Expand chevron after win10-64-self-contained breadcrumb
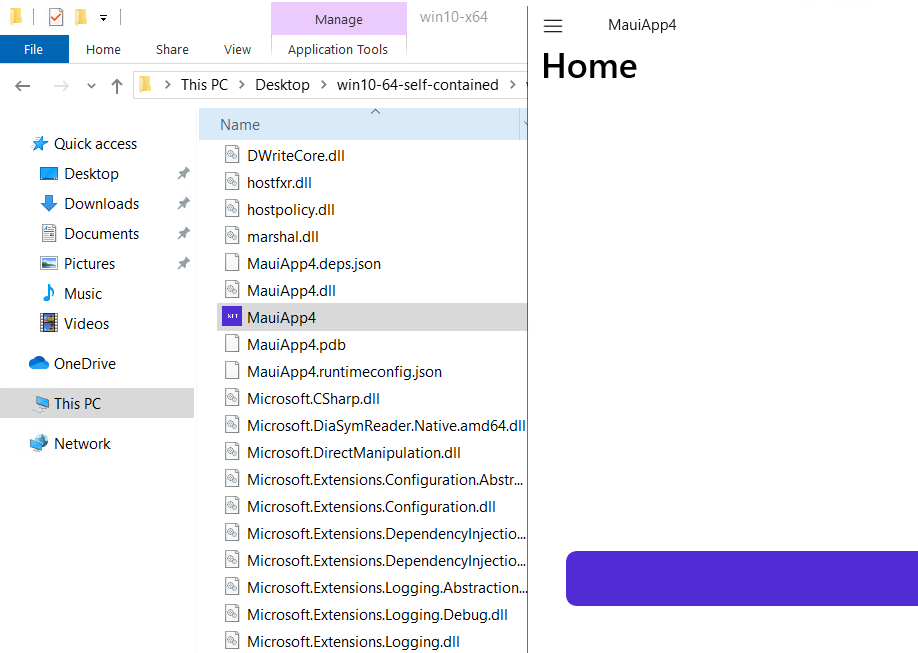918x653 pixels. (512, 85)
